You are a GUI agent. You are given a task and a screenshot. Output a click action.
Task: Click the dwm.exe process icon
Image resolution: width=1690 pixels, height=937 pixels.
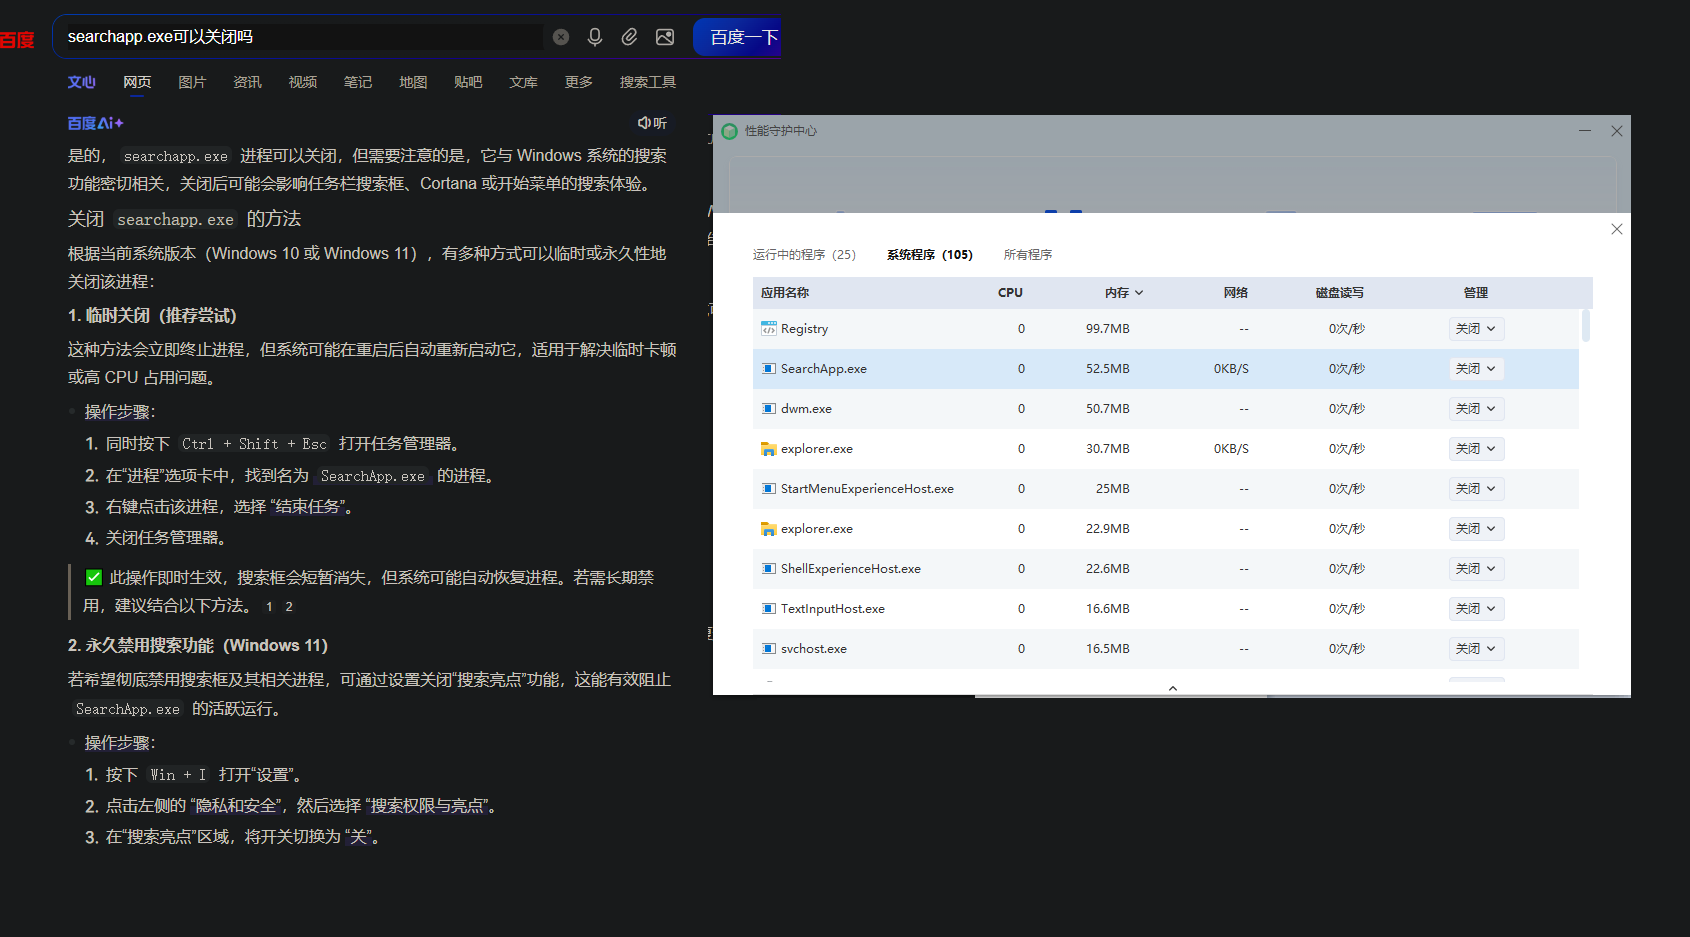pos(769,408)
